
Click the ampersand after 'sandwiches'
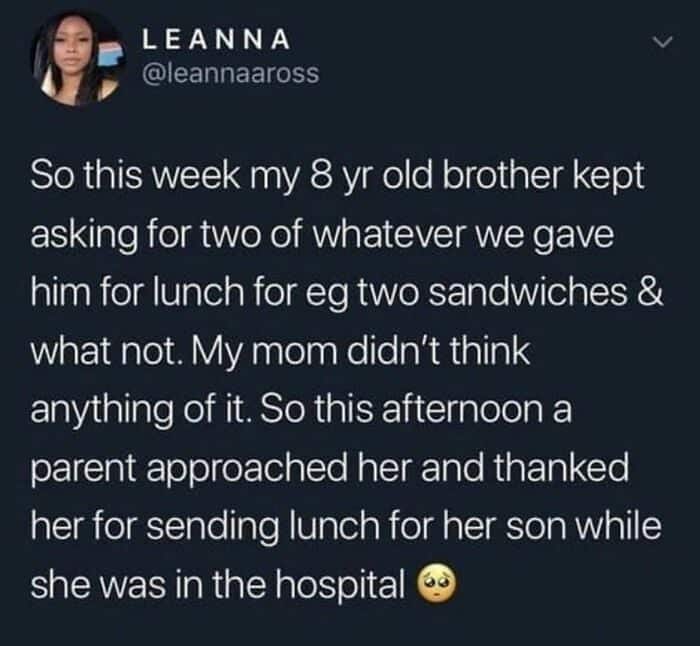652,291
